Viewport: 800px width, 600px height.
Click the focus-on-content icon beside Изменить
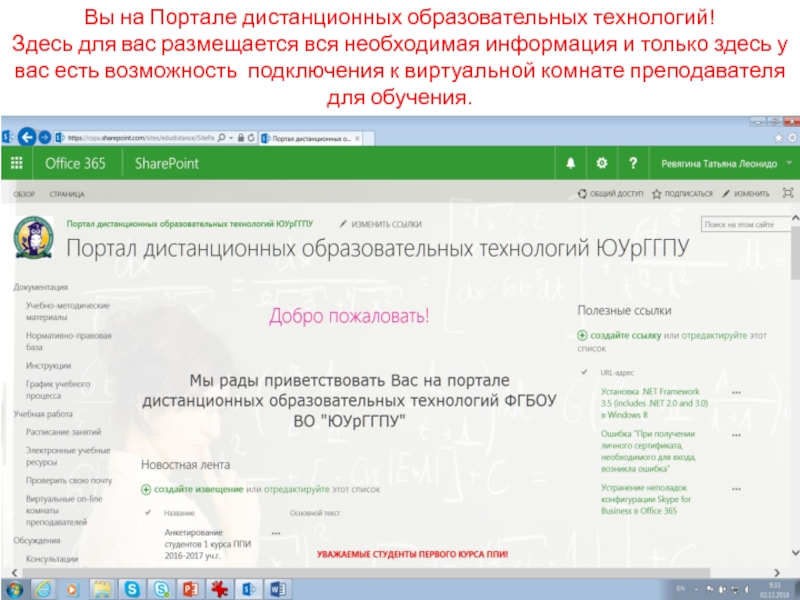[x=788, y=193]
